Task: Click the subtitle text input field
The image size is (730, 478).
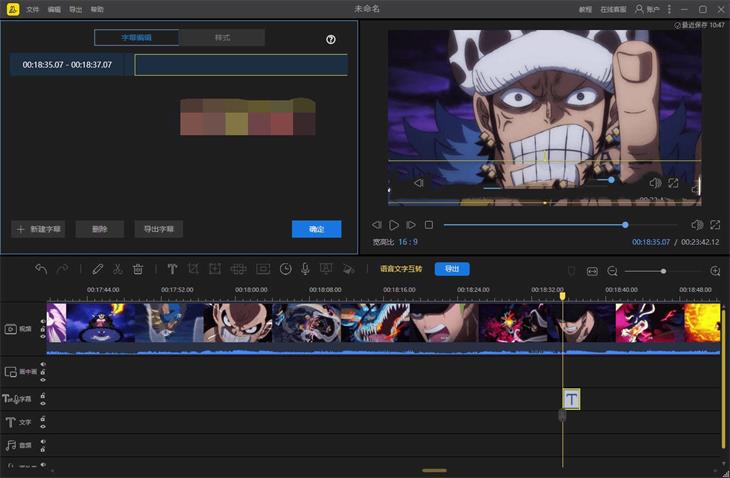Action: [241, 65]
